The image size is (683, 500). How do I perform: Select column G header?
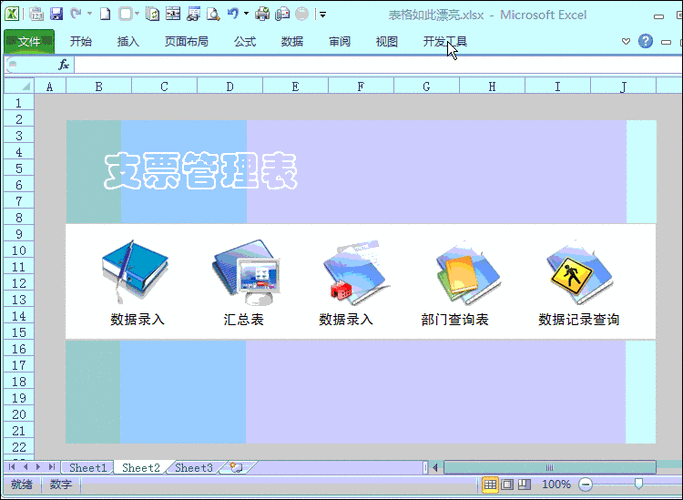[426, 86]
